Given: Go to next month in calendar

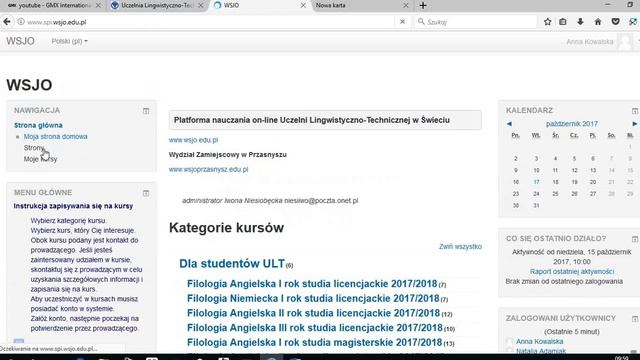Looking at the screenshot, I should (x=635, y=124).
